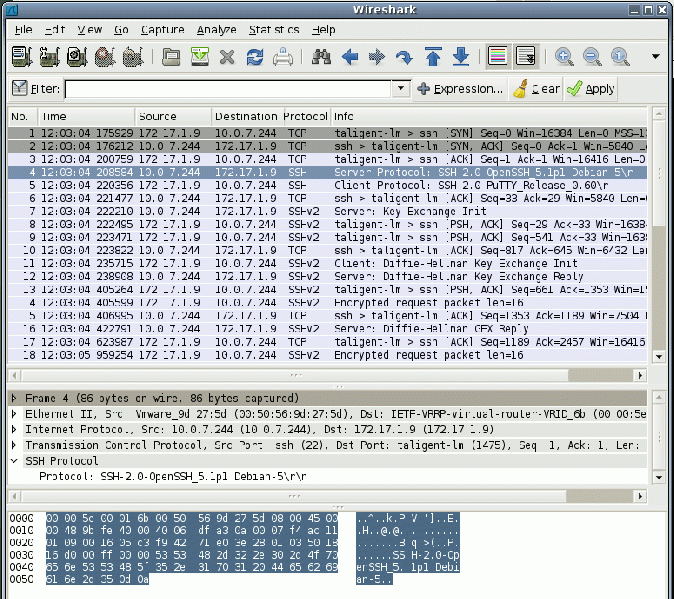Image resolution: width=674 pixels, height=599 pixels.
Task: Reset zoom to normal size icon
Action: click(620, 57)
